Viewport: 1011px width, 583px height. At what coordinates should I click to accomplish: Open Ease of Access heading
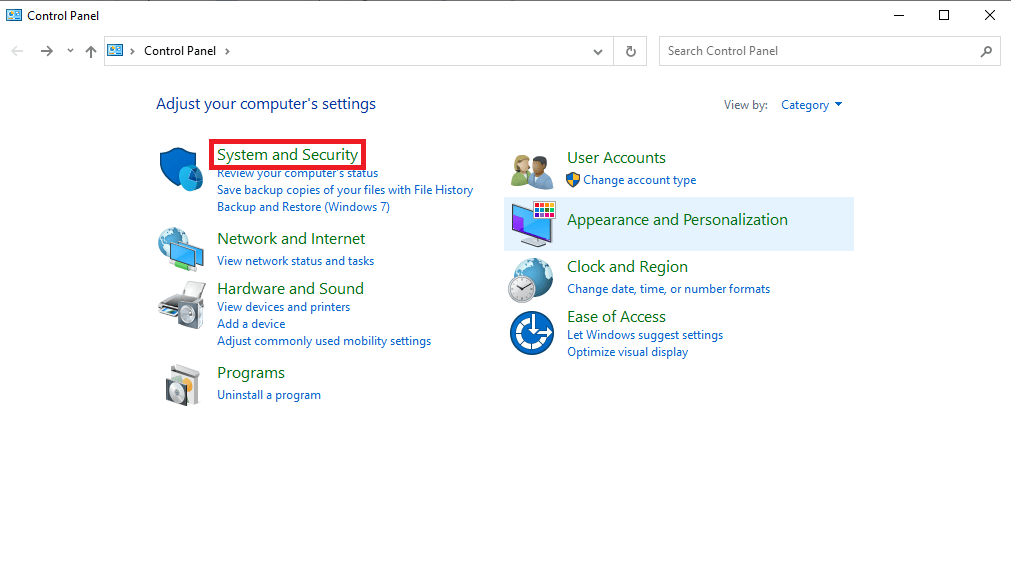tap(616, 317)
